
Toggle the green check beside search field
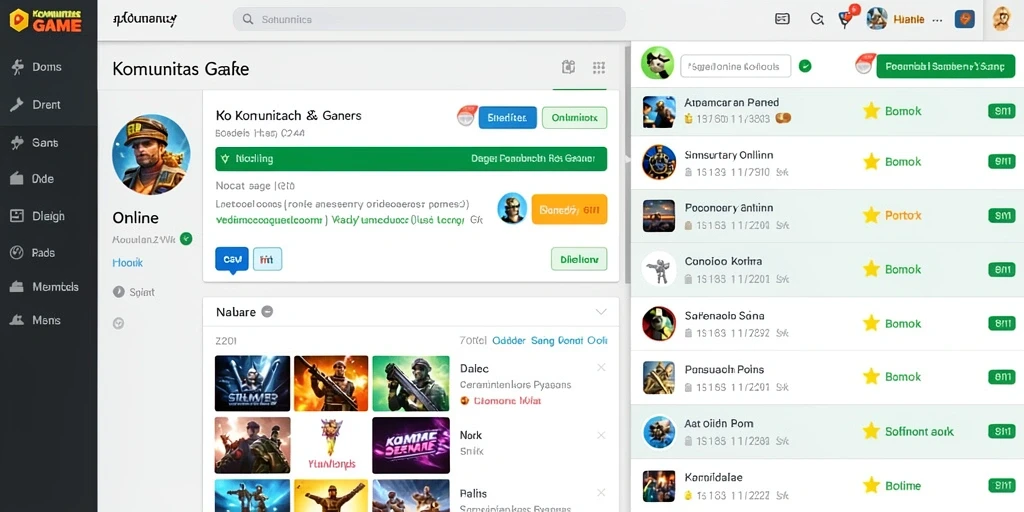point(805,66)
